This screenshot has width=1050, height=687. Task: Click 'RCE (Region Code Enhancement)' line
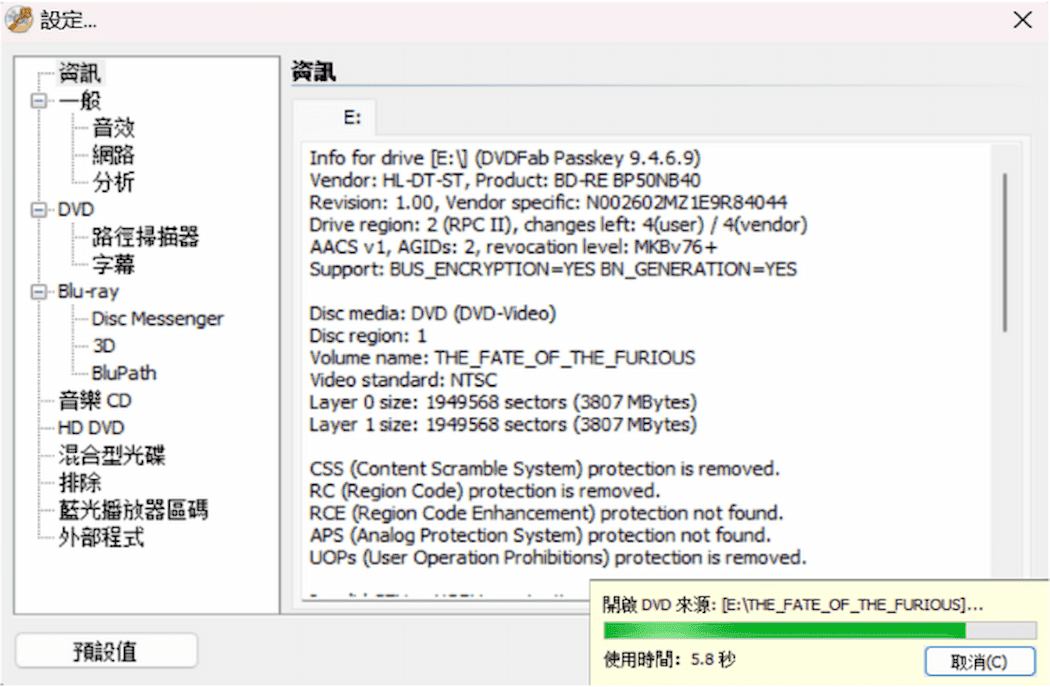546,513
